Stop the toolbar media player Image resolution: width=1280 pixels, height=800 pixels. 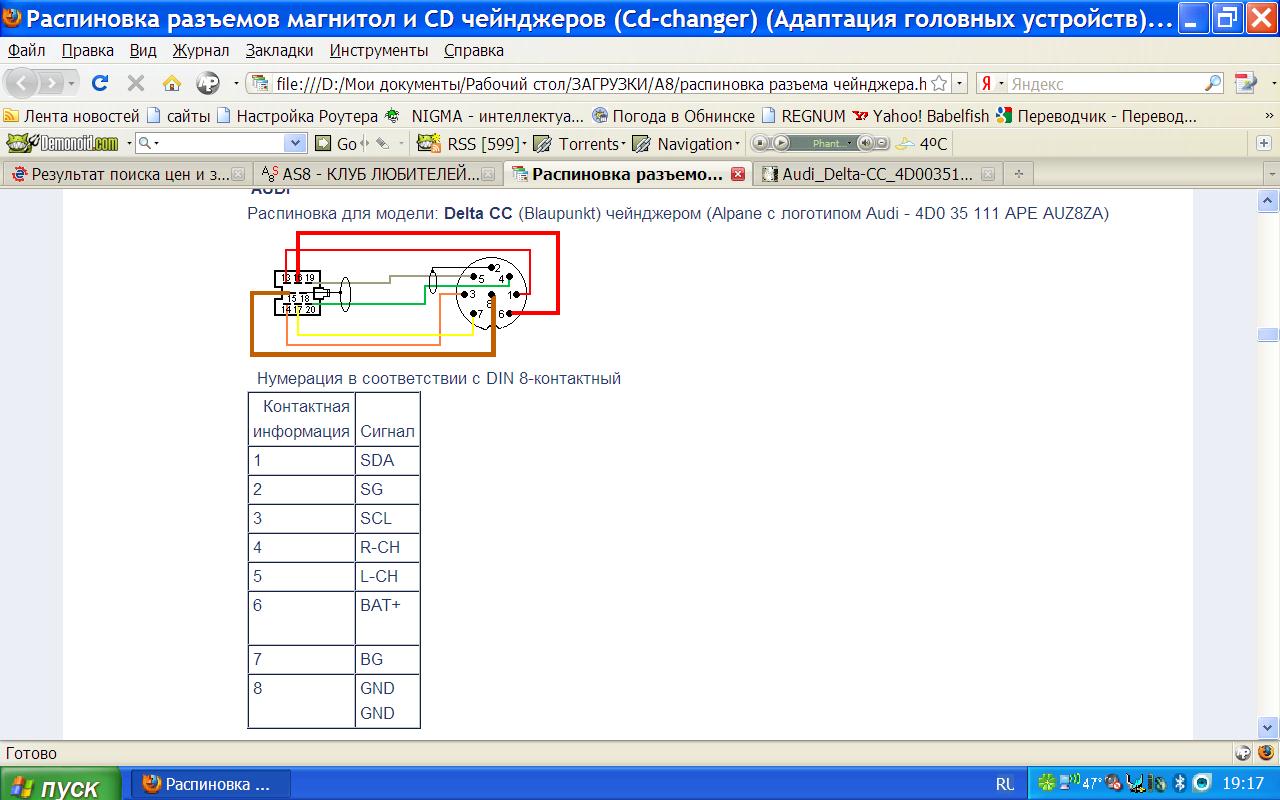(x=760, y=143)
